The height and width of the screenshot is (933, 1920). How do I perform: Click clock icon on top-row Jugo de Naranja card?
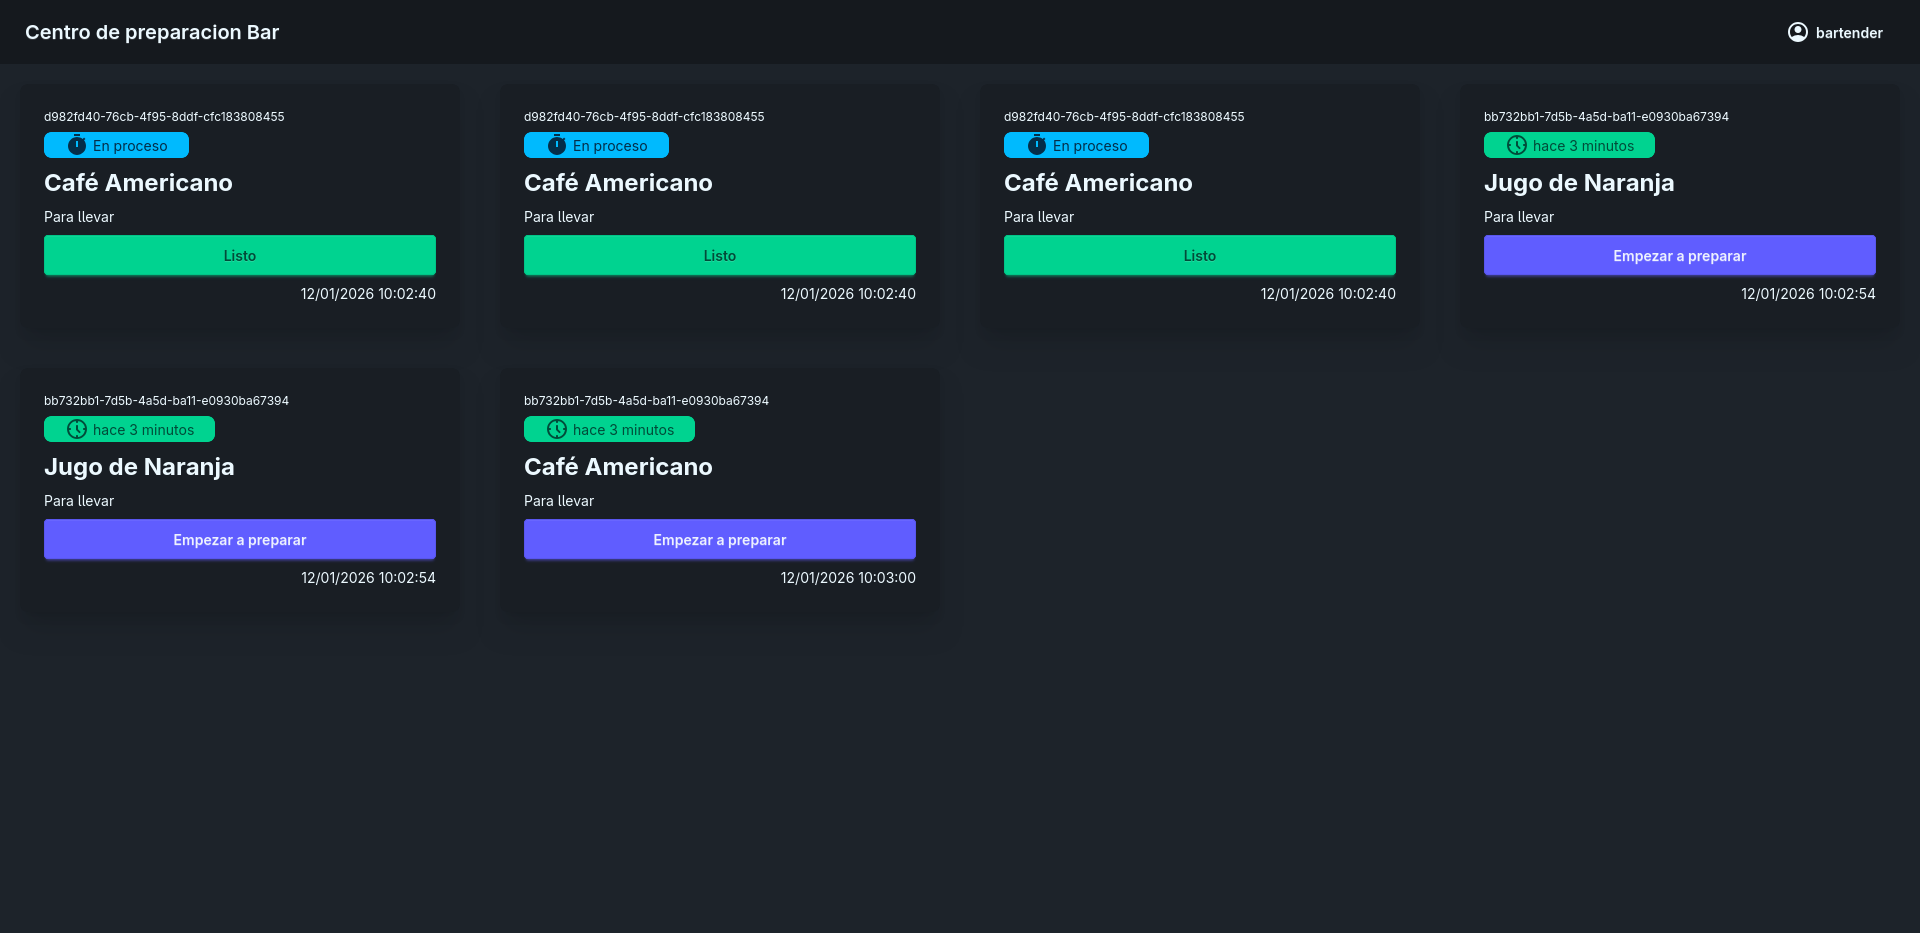pyautogui.click(x=1517, y=145)
